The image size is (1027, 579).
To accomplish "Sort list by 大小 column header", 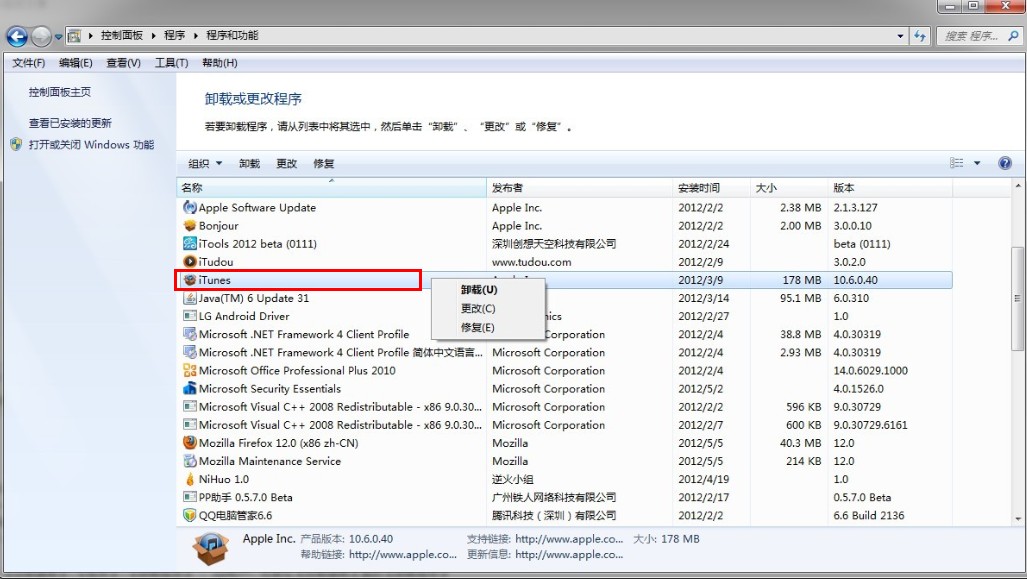I will point(788,188).
